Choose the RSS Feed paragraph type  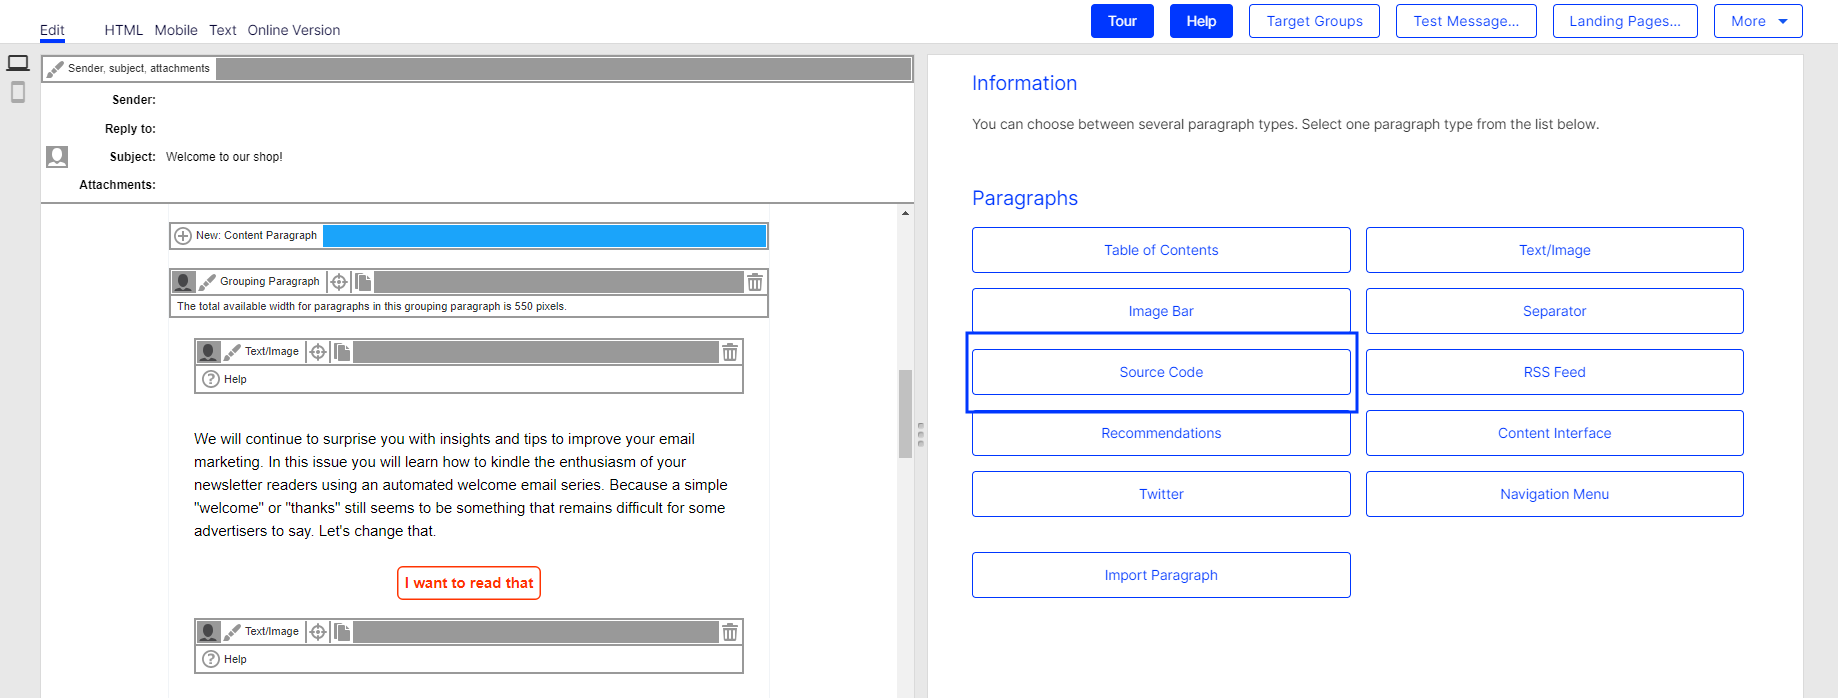(x=1554, y=372)
